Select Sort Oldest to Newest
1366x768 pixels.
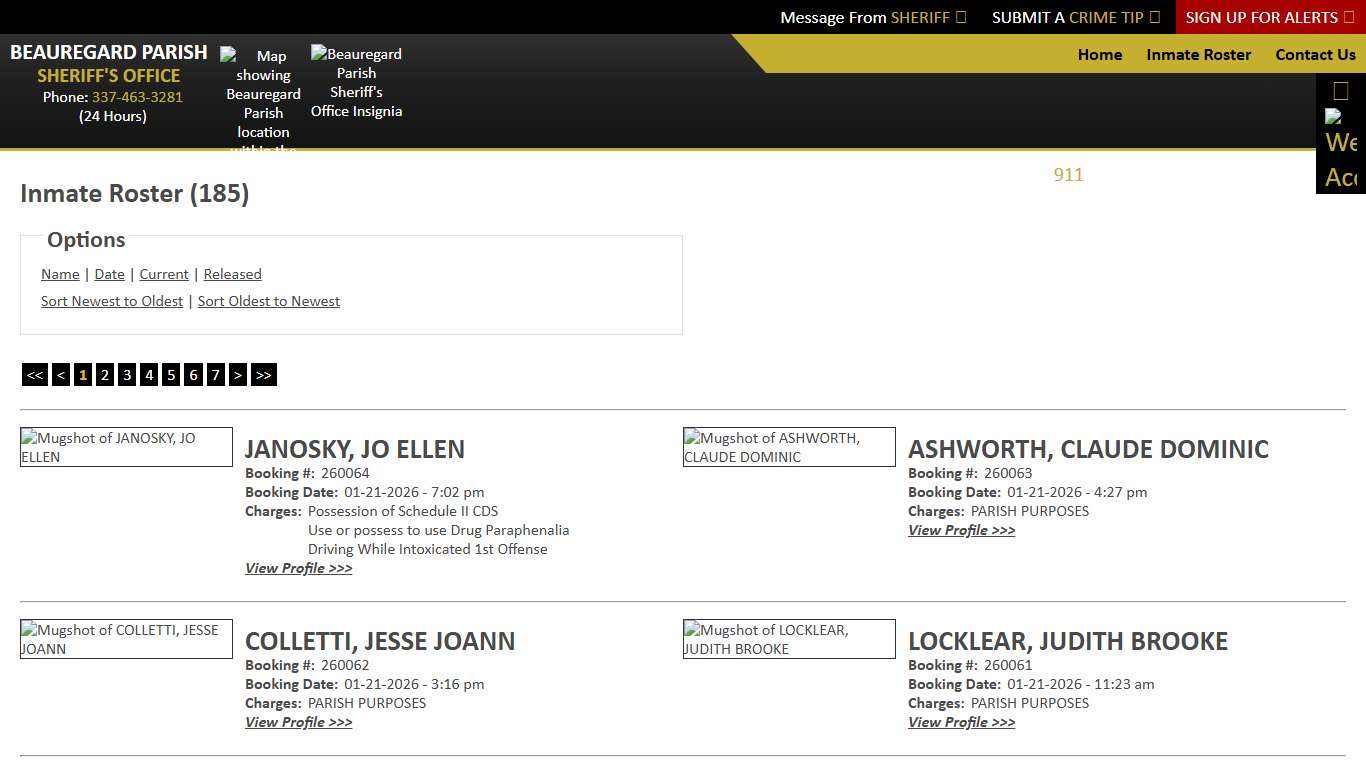tap(268, 301)
